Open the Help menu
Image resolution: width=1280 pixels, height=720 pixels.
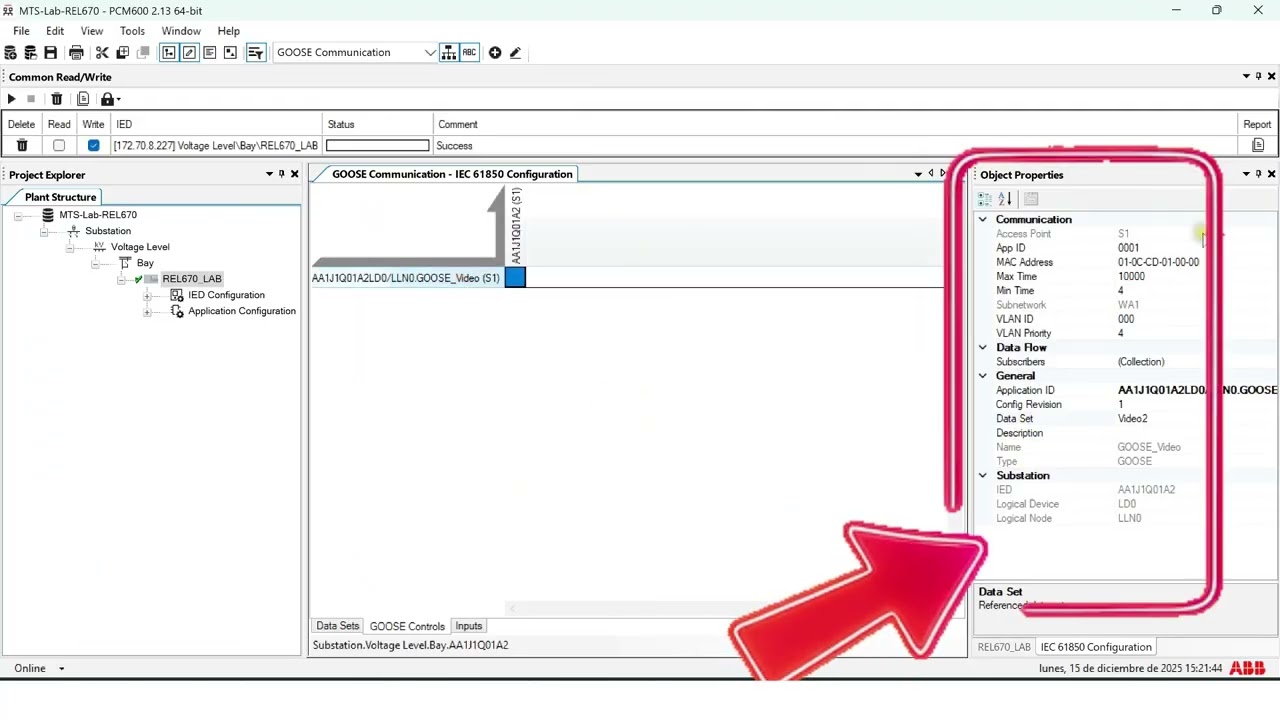pos(228,32)
